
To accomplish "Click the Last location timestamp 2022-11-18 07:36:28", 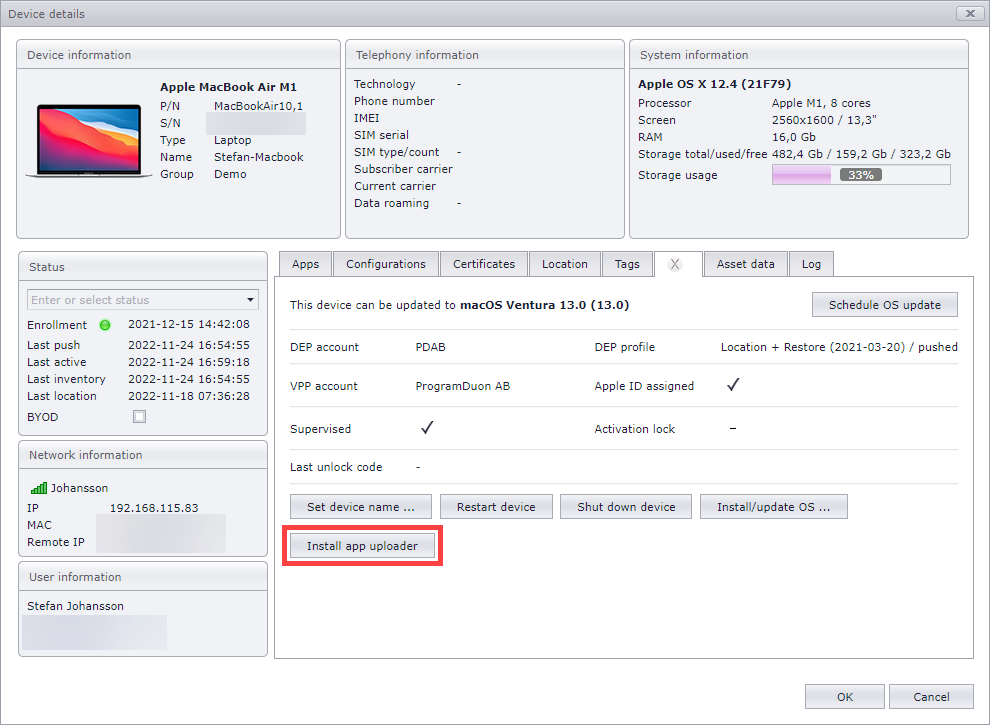I will tap(189, 396).
